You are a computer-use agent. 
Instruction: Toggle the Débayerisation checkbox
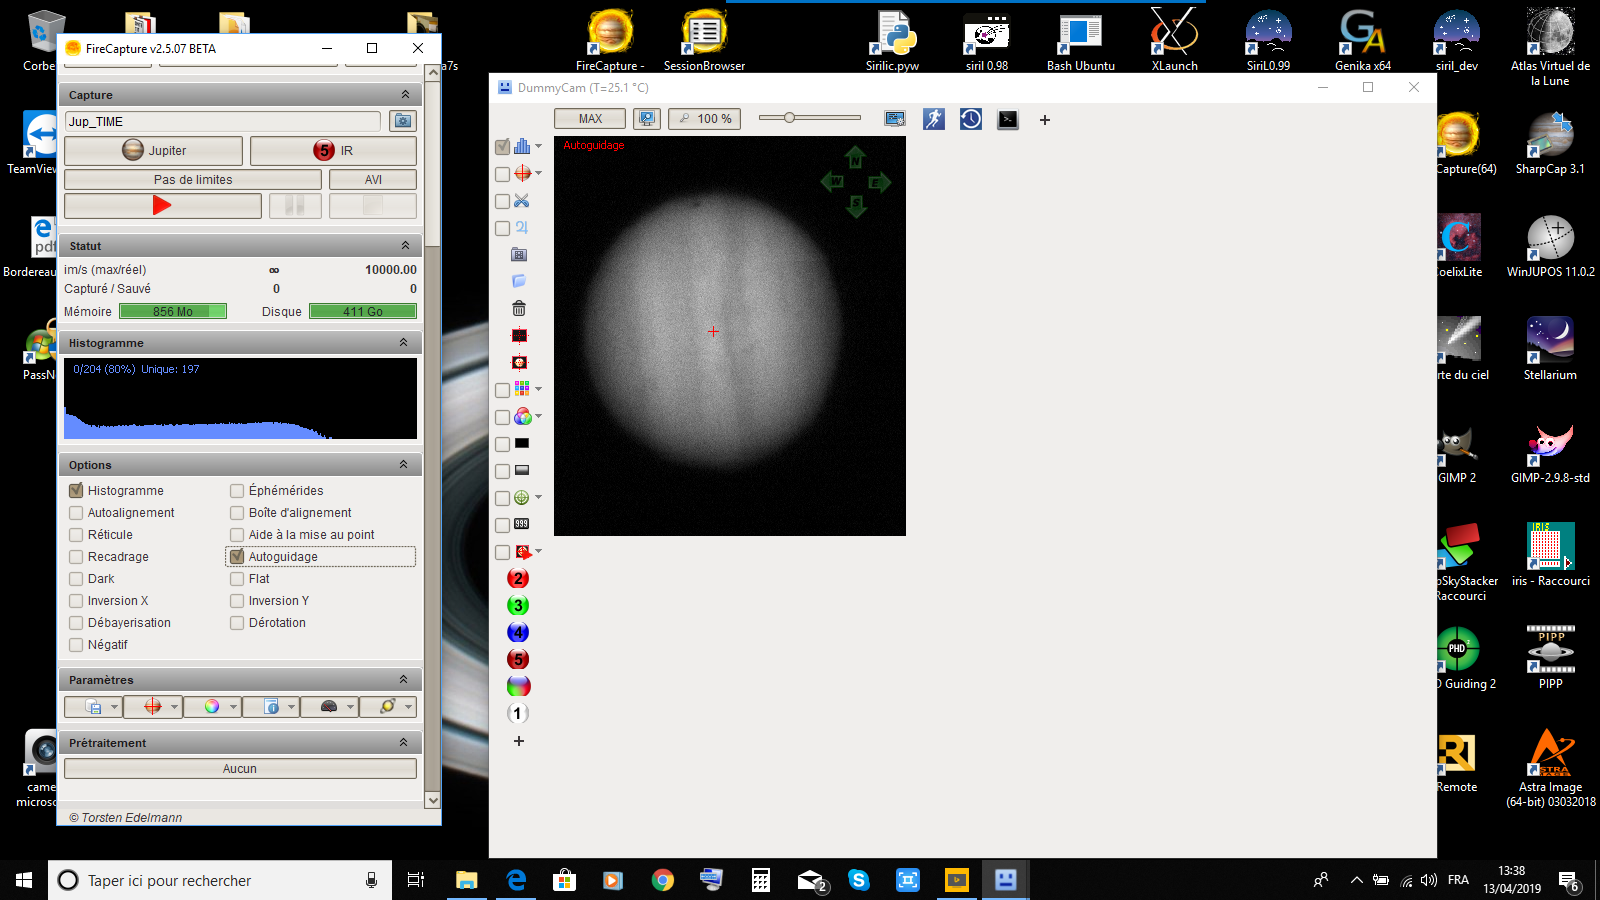[x=76, y=623]
